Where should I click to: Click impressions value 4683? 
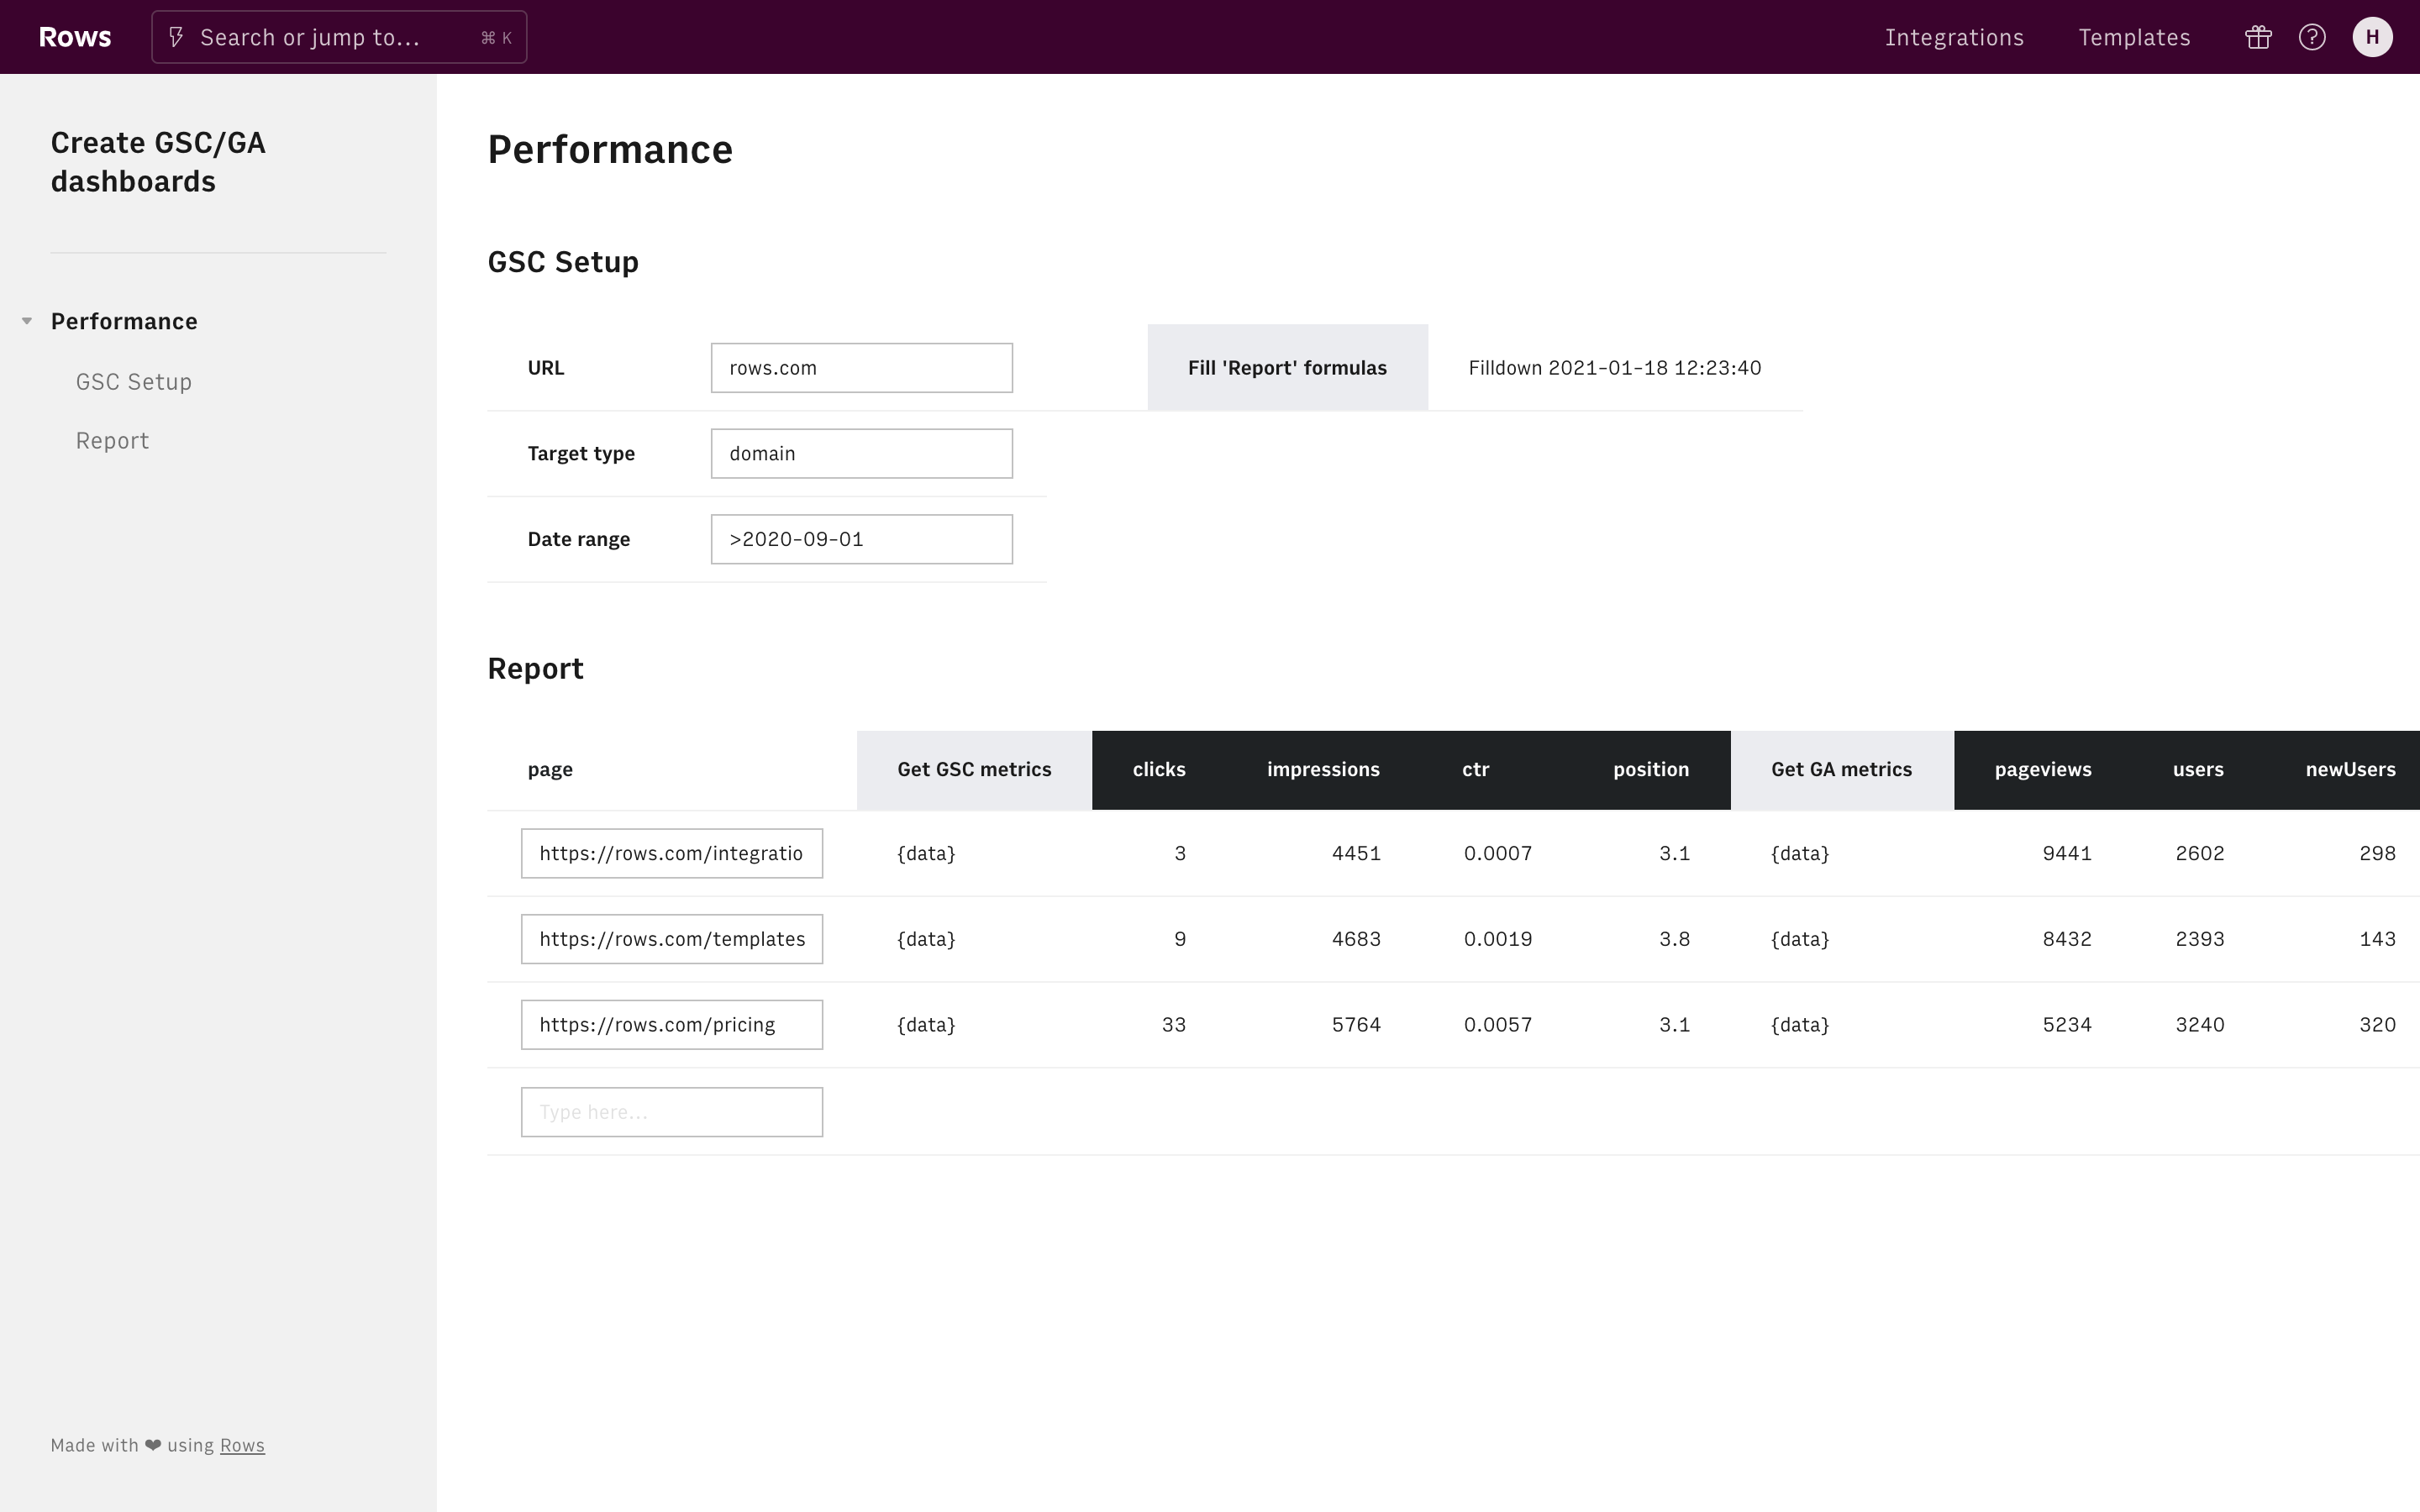[x=1356, y=939]
